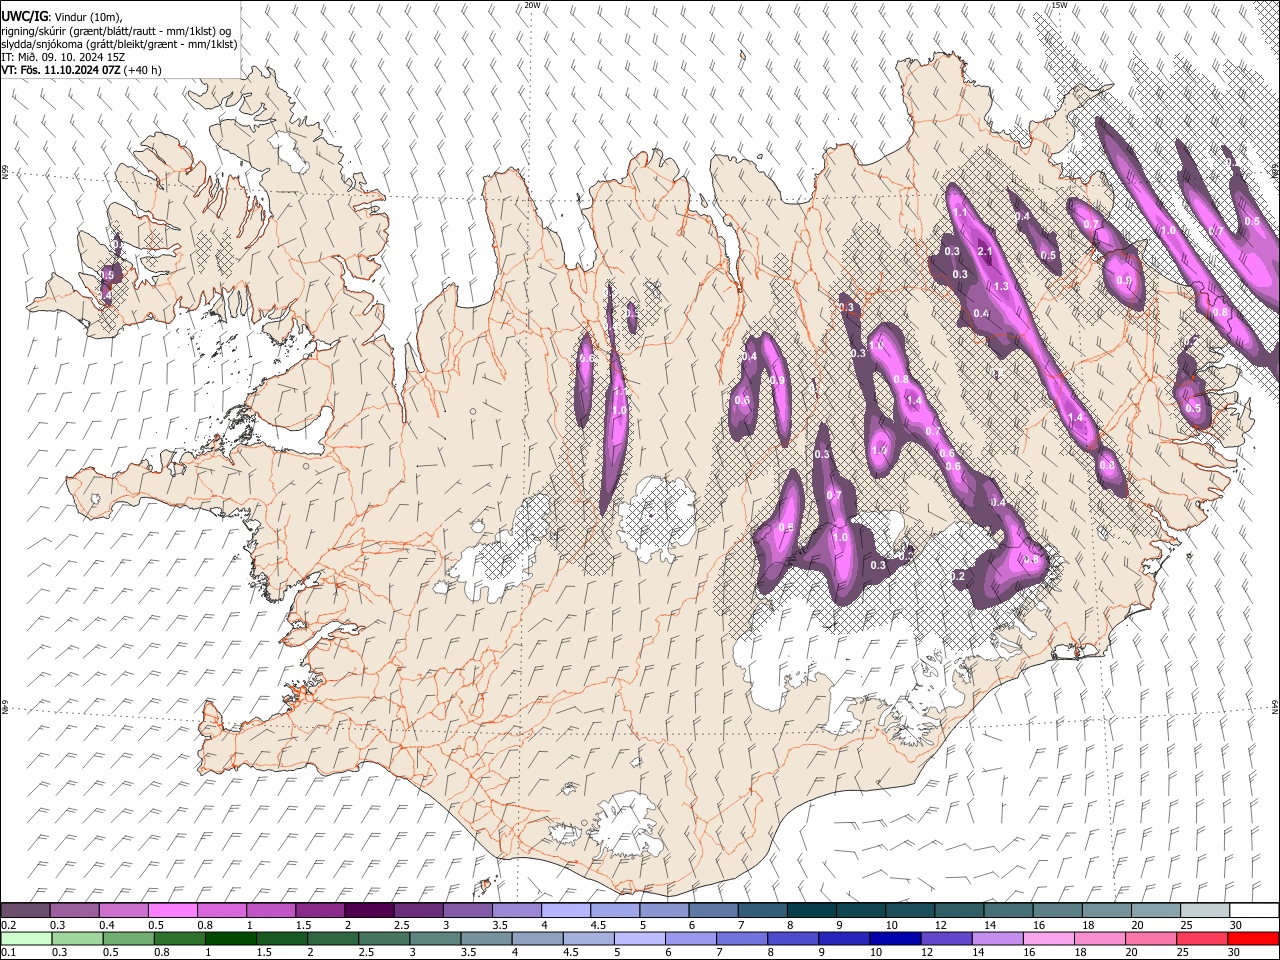1280x960 pixels.
Task: Click the '(+40 h)' forecast offset
Action: (143, 70)
